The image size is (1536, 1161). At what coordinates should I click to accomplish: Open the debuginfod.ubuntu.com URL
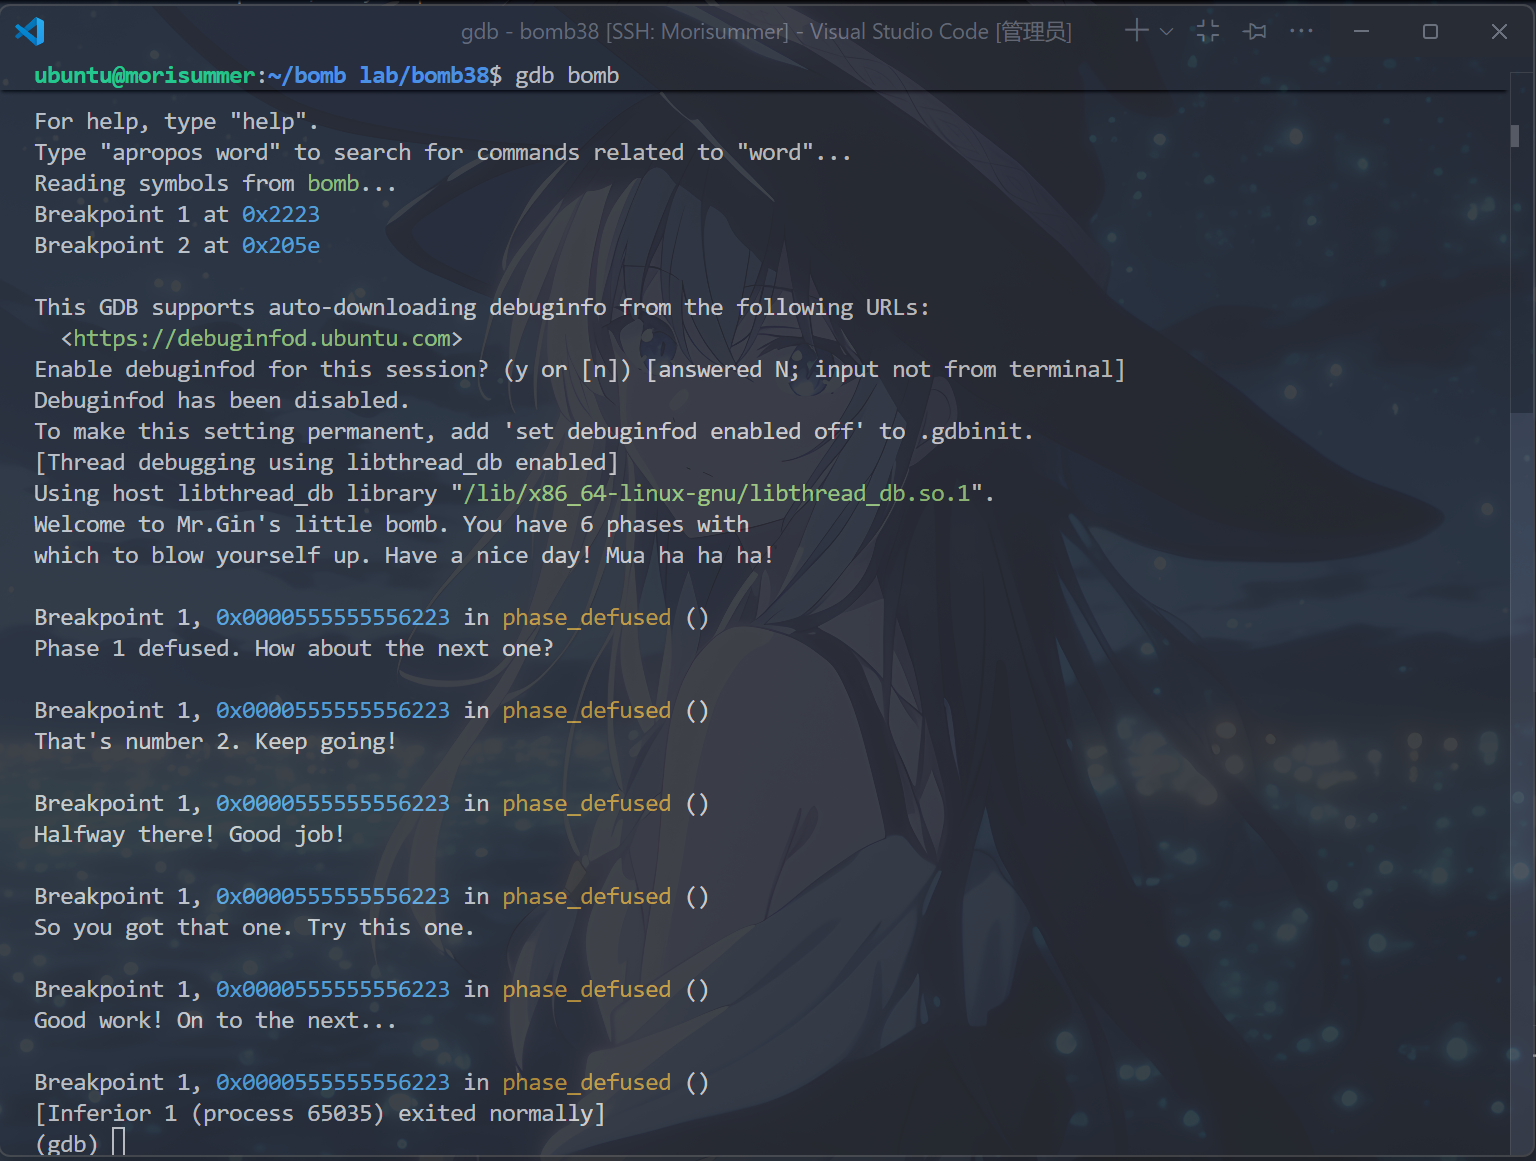tap(262, 339)
